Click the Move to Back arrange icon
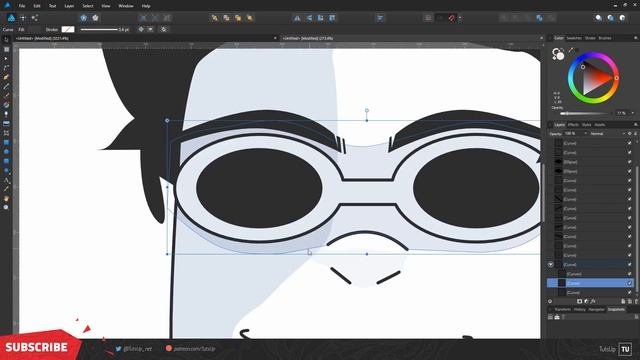This screenshot has height=360, width=640. point(215,18)
